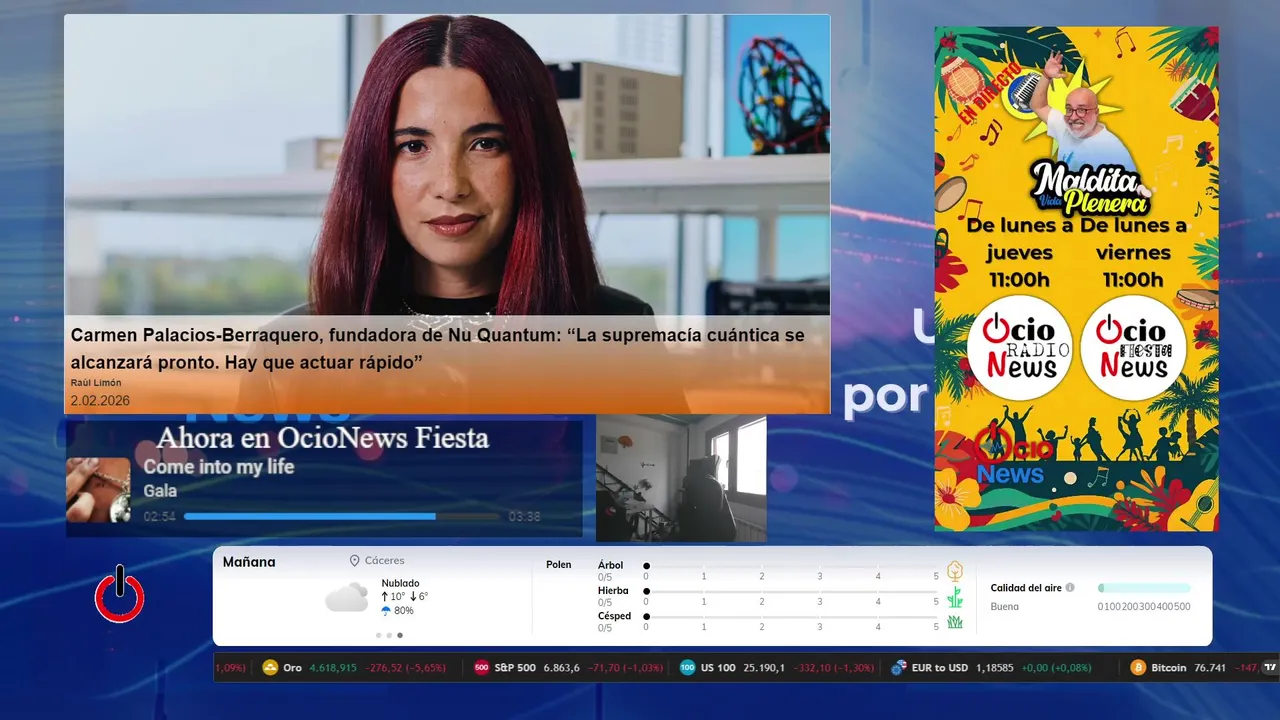Click the EN DIRECTO label on the poster
The width and height of the screenshot is (1280, 720).
pyautogui.click(x=989, y=94)
